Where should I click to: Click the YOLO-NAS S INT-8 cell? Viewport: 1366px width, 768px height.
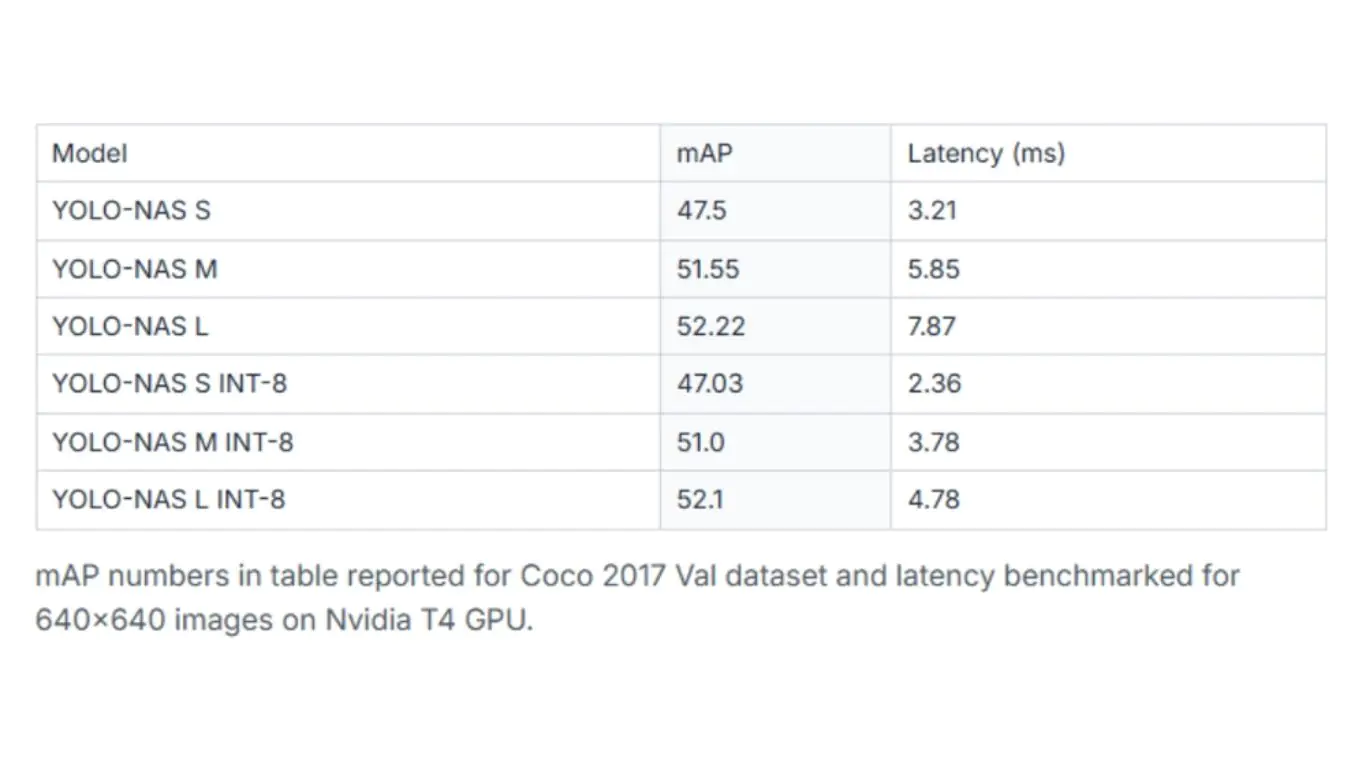pyautogui.click(x=169, y=384)
